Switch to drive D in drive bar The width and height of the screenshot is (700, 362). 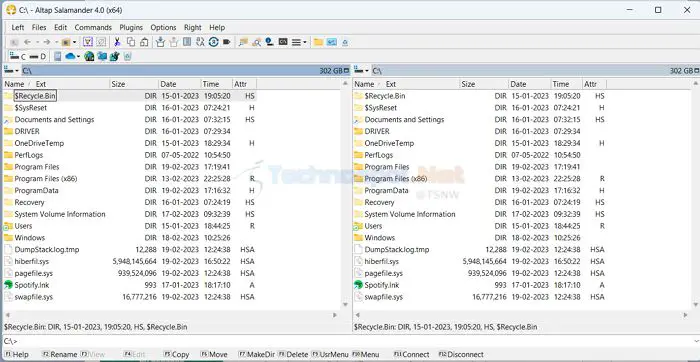click(x=38, y=56)
